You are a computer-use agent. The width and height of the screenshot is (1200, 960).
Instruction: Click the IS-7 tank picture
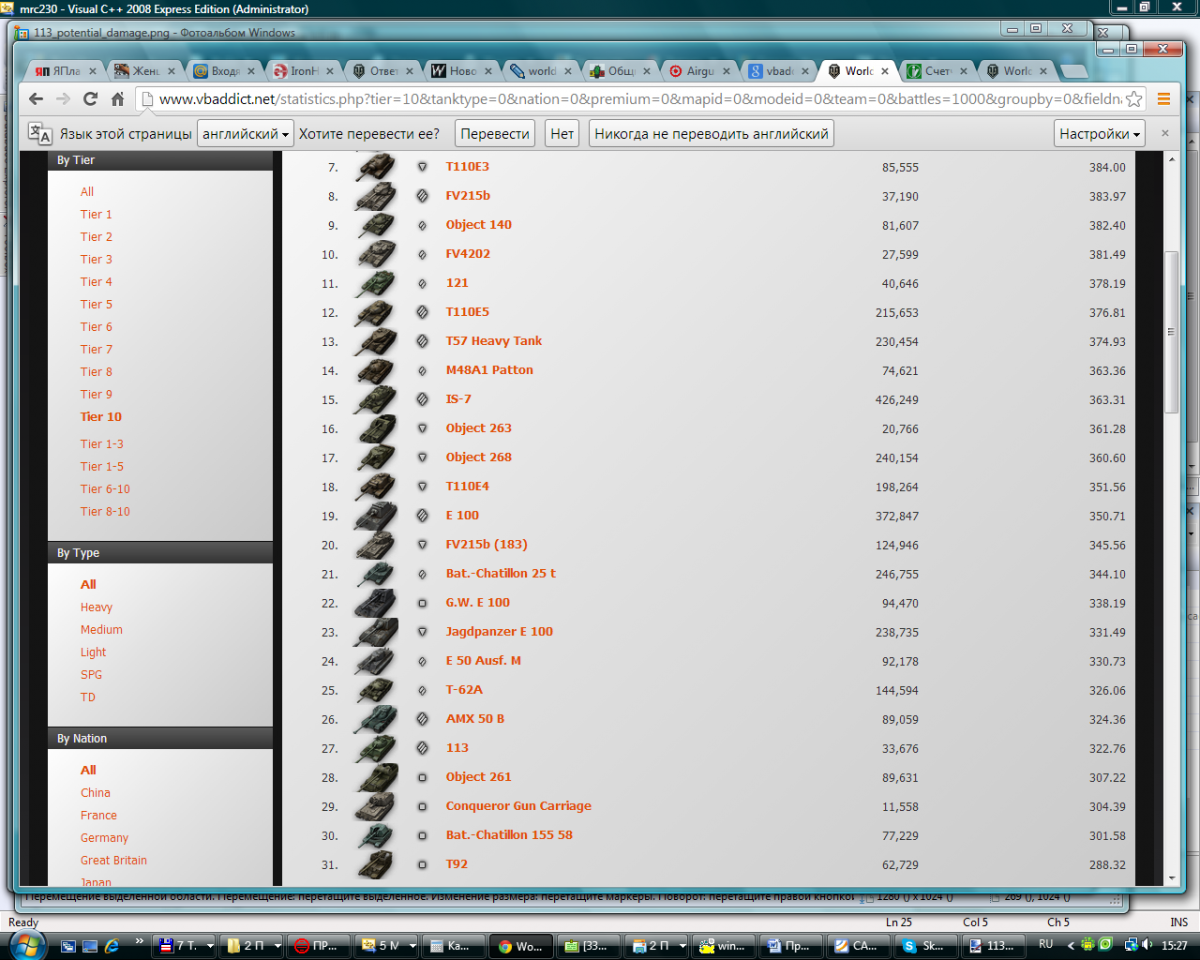[376, 400]
